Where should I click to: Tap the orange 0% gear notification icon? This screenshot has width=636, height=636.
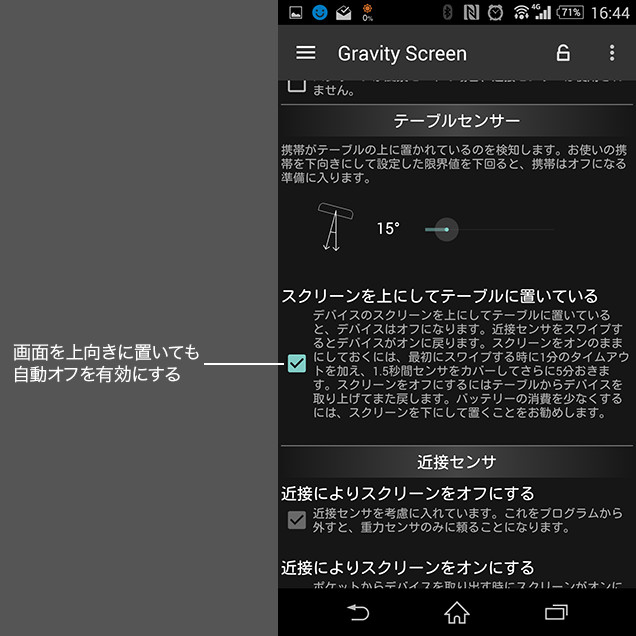367,12
